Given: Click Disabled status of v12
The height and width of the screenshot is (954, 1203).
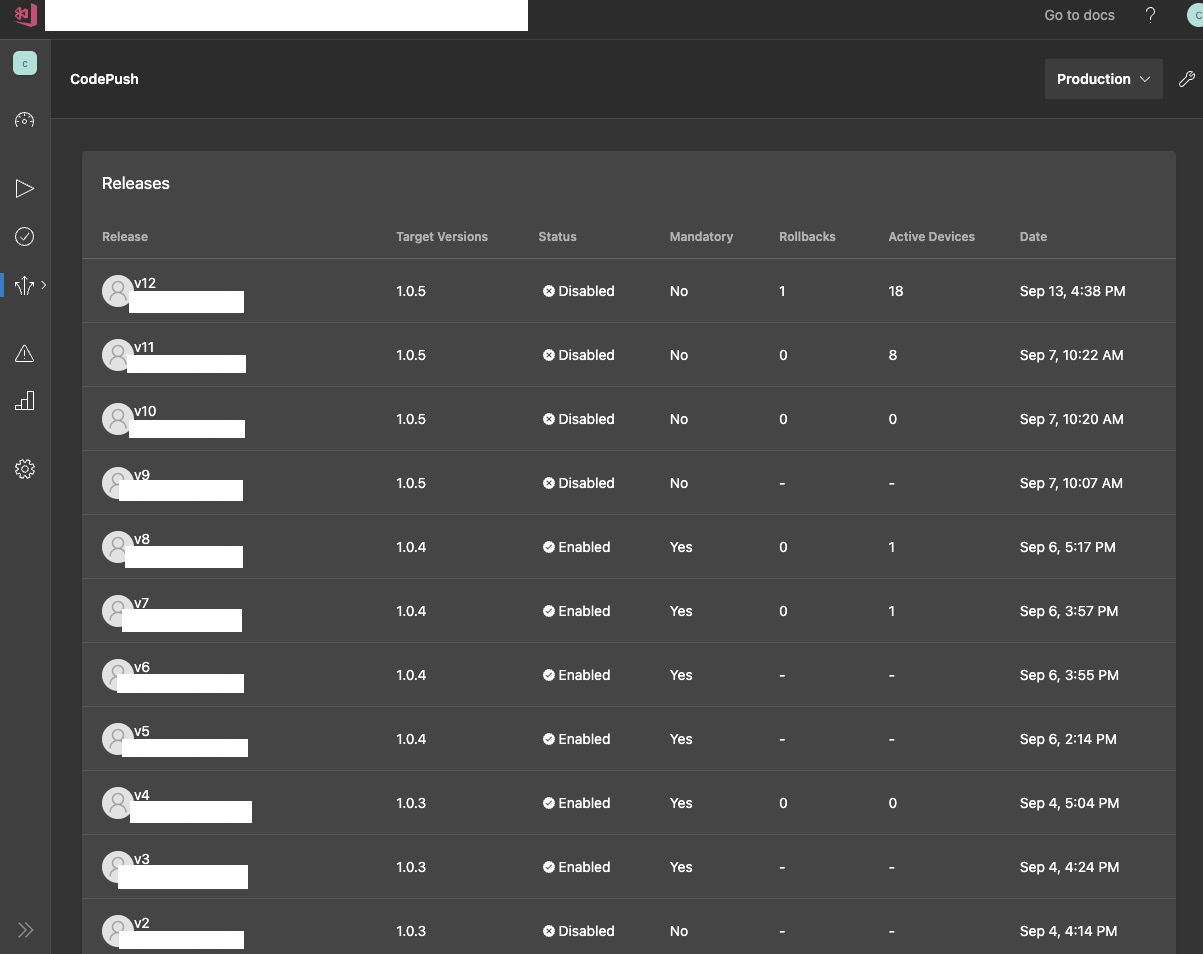Looking at the screenshot, I should (x=578, y=291).
